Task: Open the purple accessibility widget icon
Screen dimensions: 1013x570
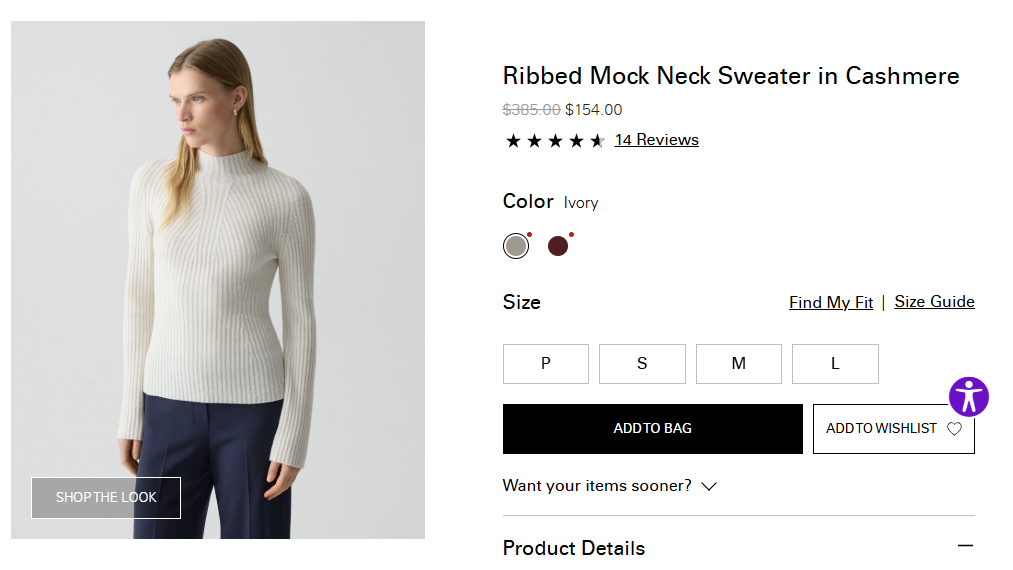Action: [968, 397]
